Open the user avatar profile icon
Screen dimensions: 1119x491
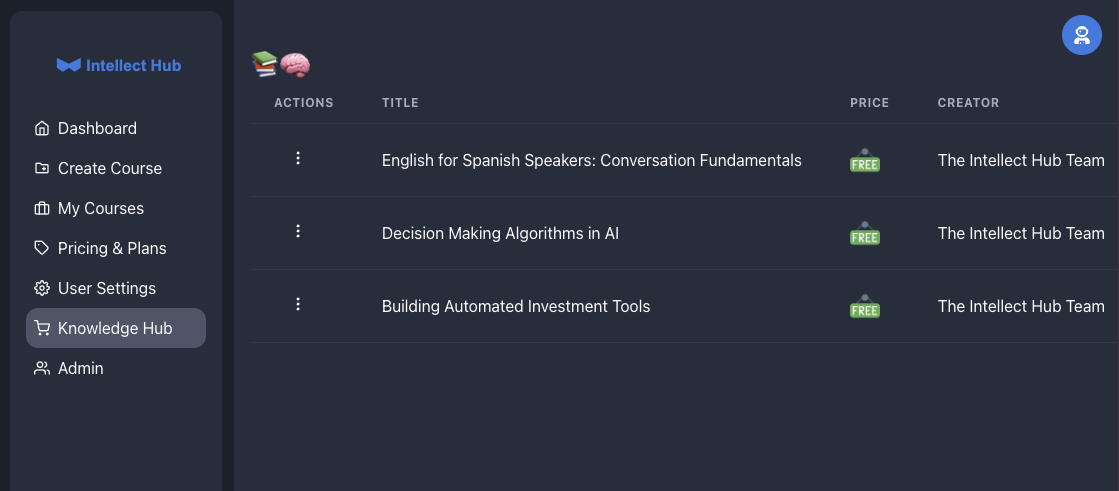pos(1081,36)
